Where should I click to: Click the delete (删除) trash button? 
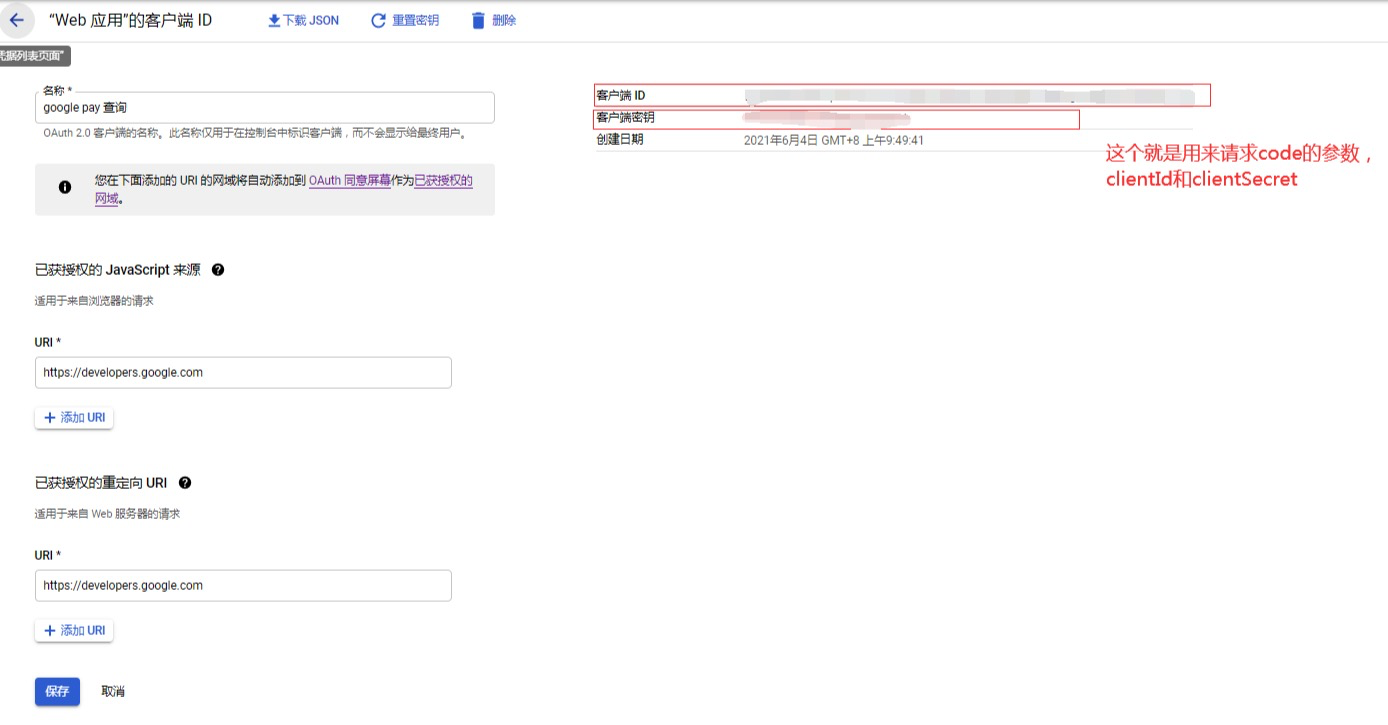tap(494, 20)
